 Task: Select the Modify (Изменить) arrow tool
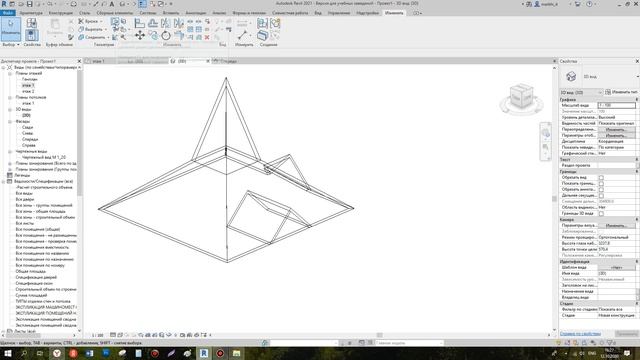pos(11,29)
